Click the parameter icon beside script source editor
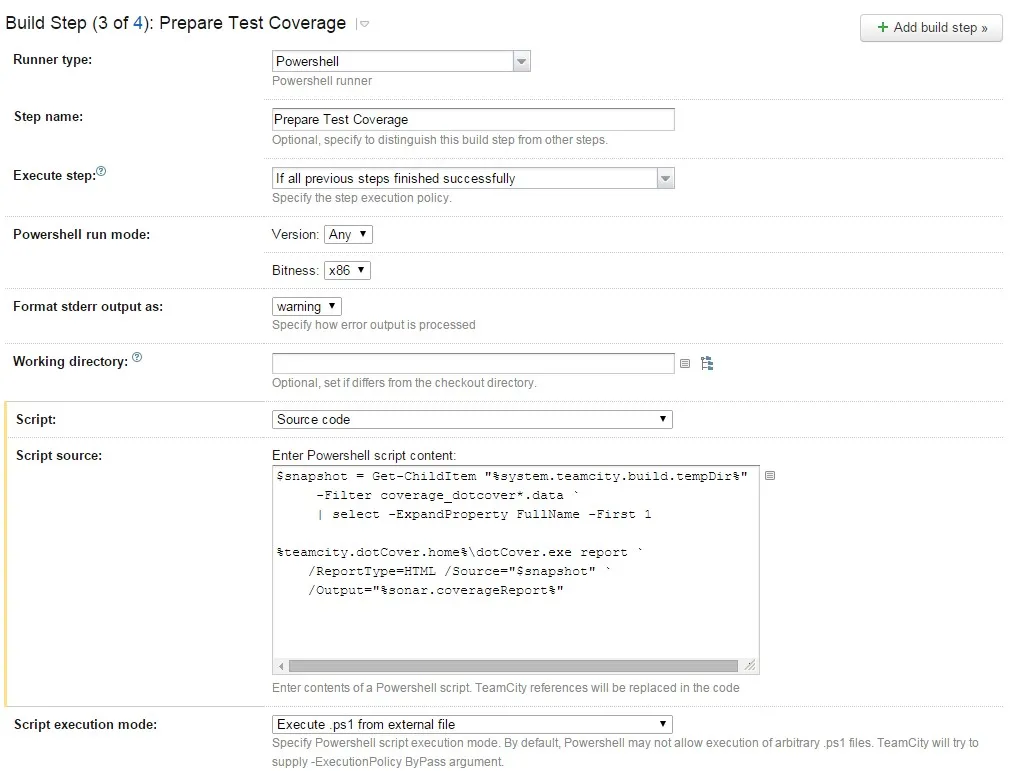1013x771 pixels. point(770,476)
